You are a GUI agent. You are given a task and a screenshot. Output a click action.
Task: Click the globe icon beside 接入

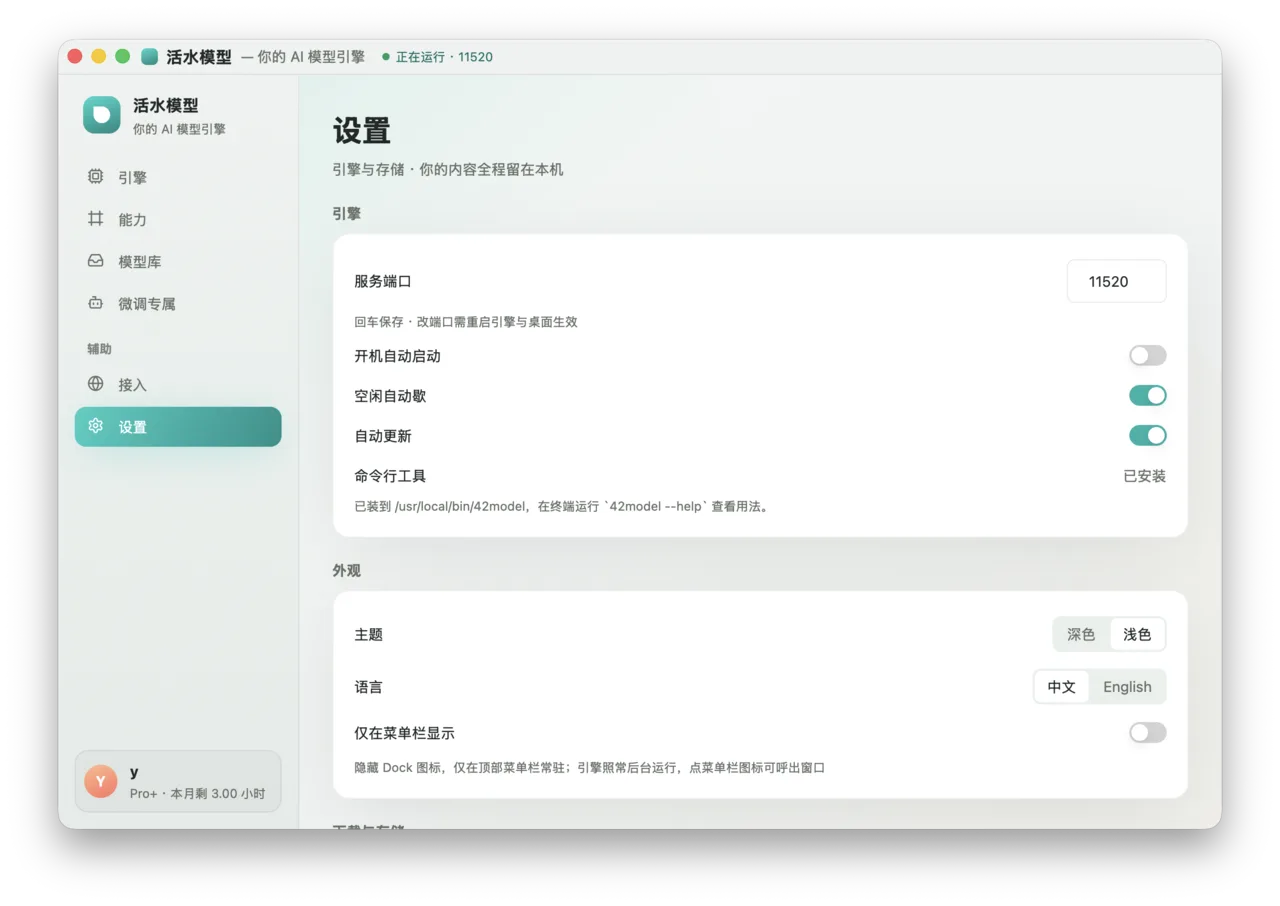click(95, 383)
